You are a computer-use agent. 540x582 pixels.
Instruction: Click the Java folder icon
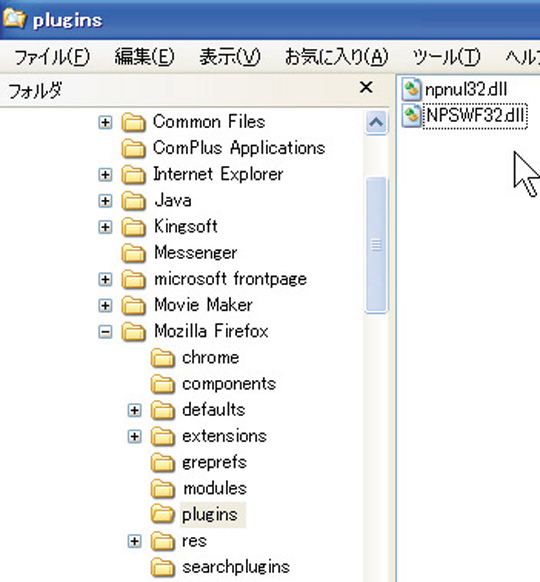coord(133,201)
